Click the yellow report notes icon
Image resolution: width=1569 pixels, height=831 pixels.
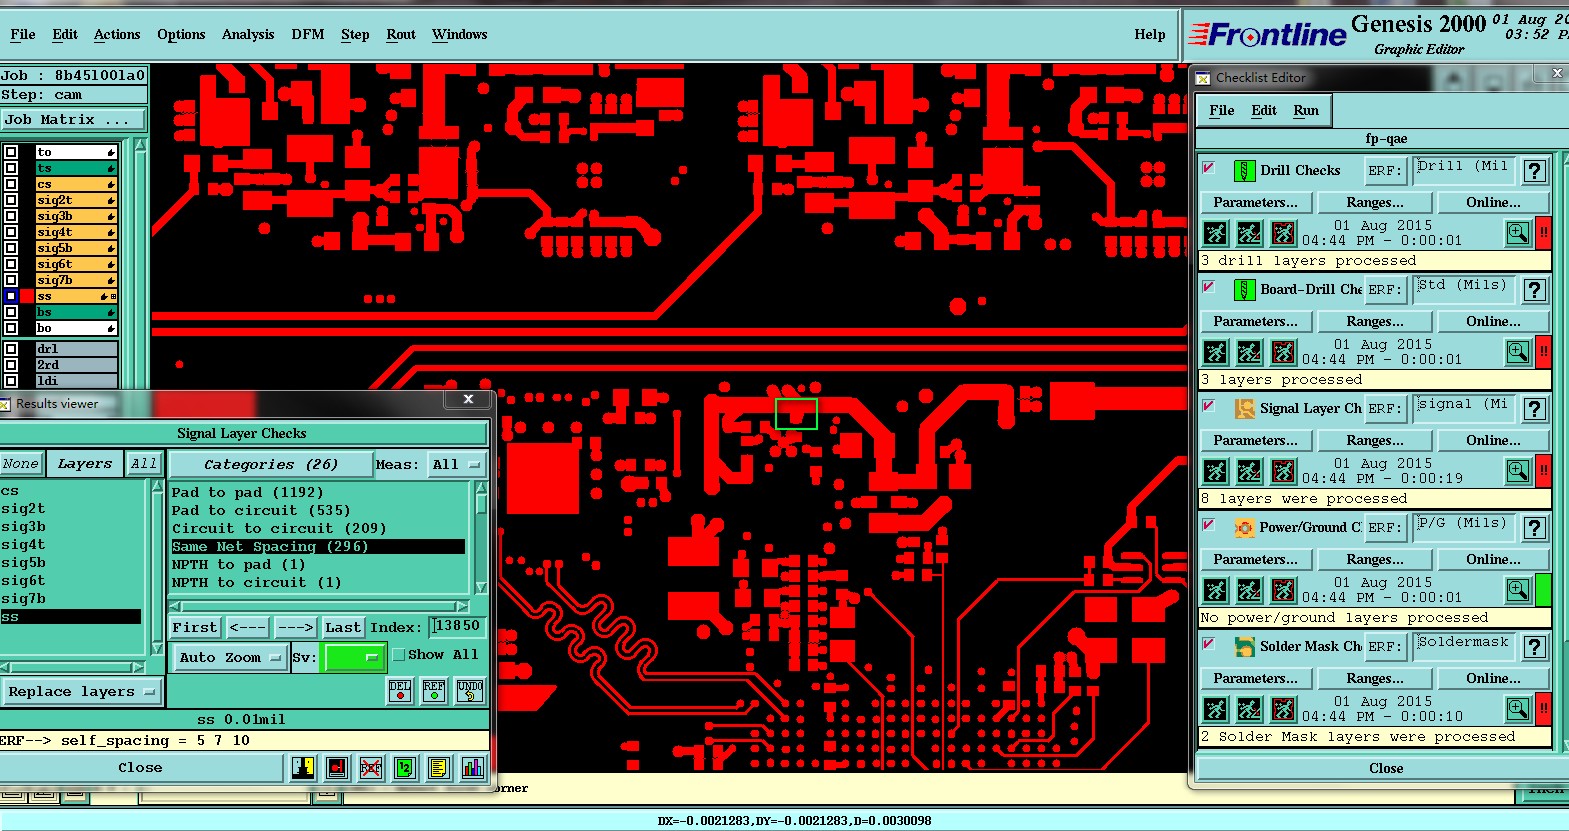click(438, 768)
